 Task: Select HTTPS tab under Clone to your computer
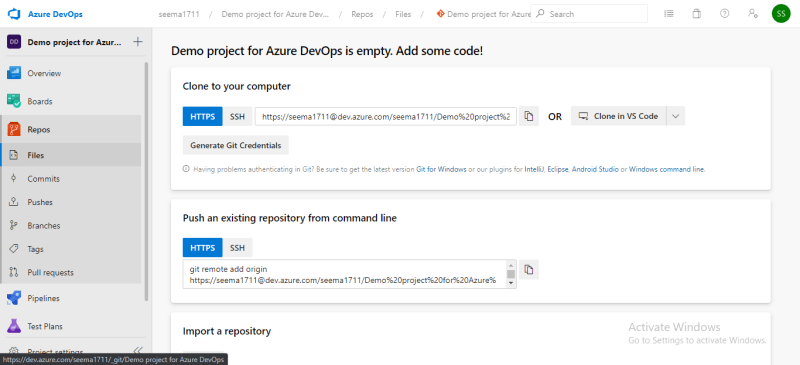click(203, 116)
